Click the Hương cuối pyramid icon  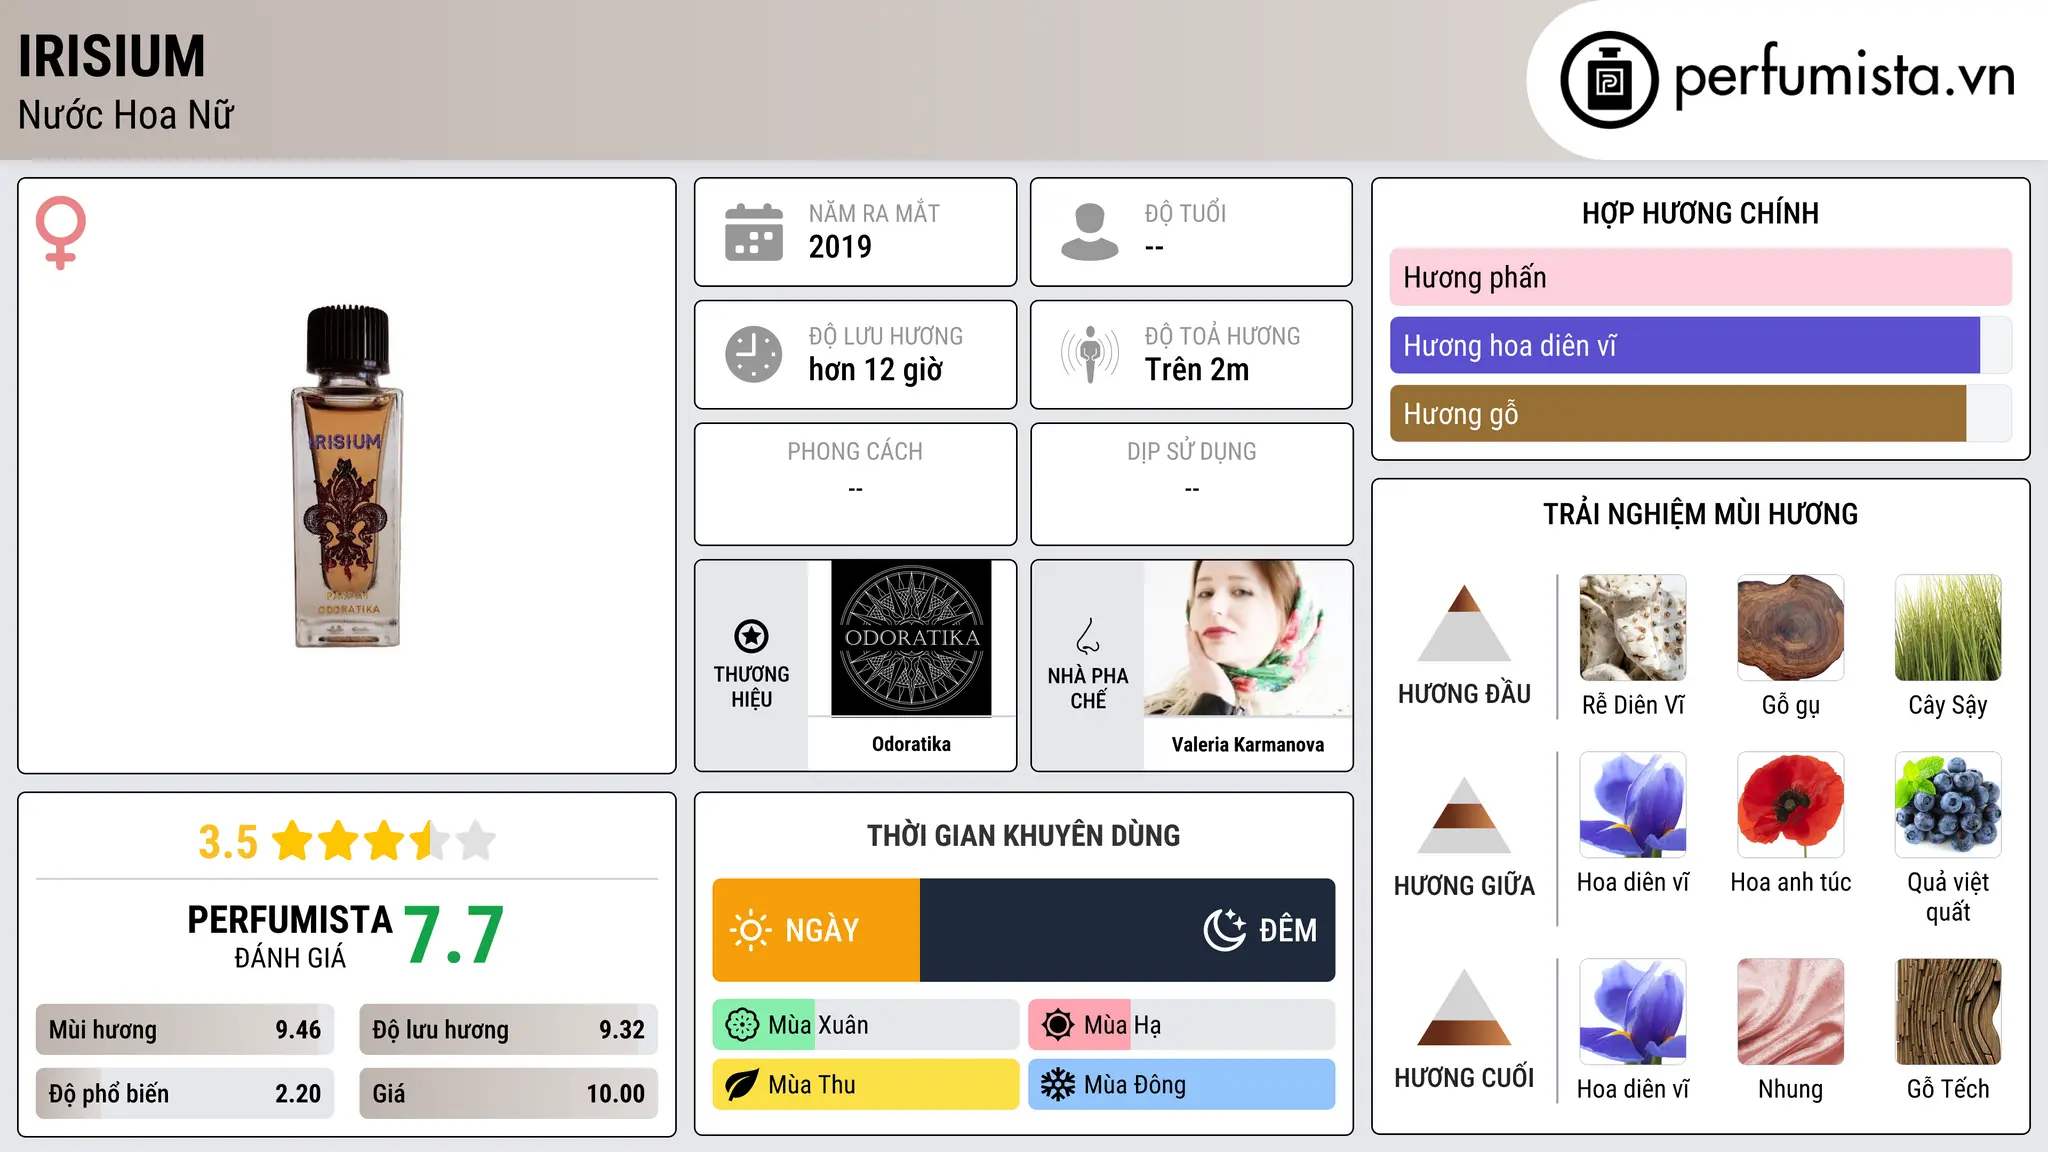pos(1464,1007)
